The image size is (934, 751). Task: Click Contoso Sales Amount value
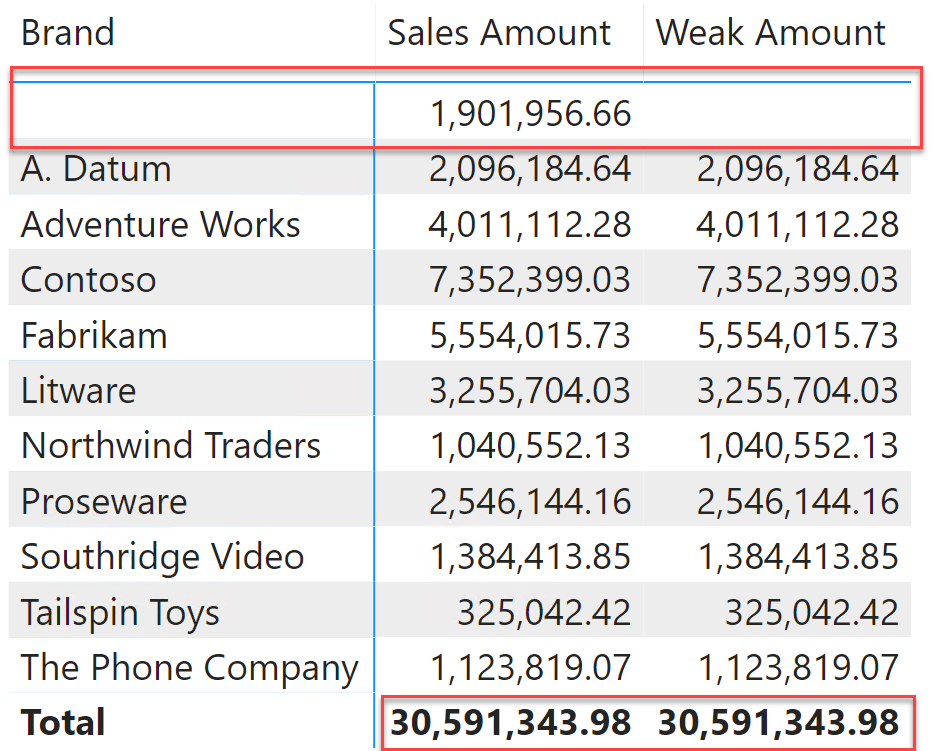click(530, 280)
